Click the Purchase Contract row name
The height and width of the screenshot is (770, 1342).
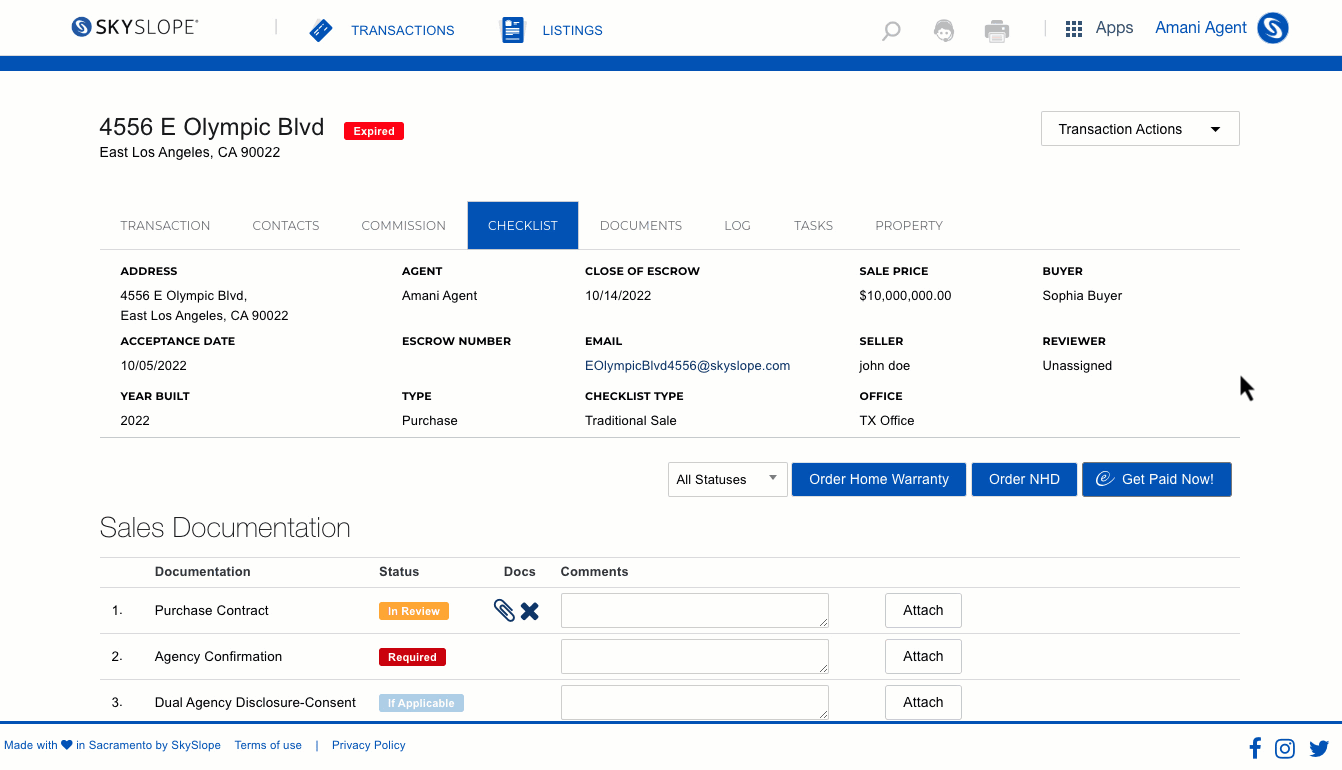coord(212,610)
